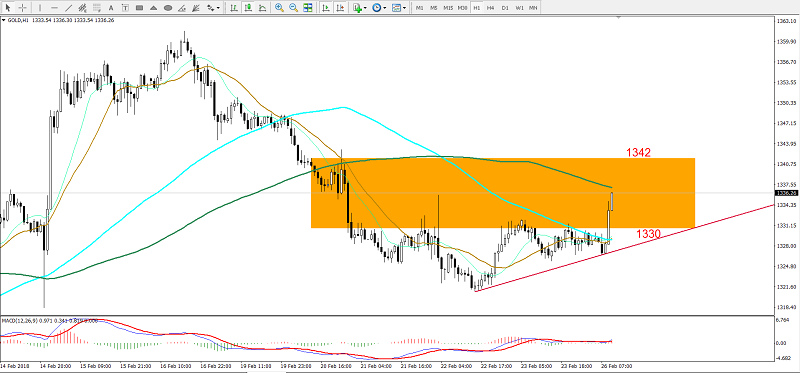Choose the Gann fan tool
This screenshot has height=373, width=800.
[196, 8]
